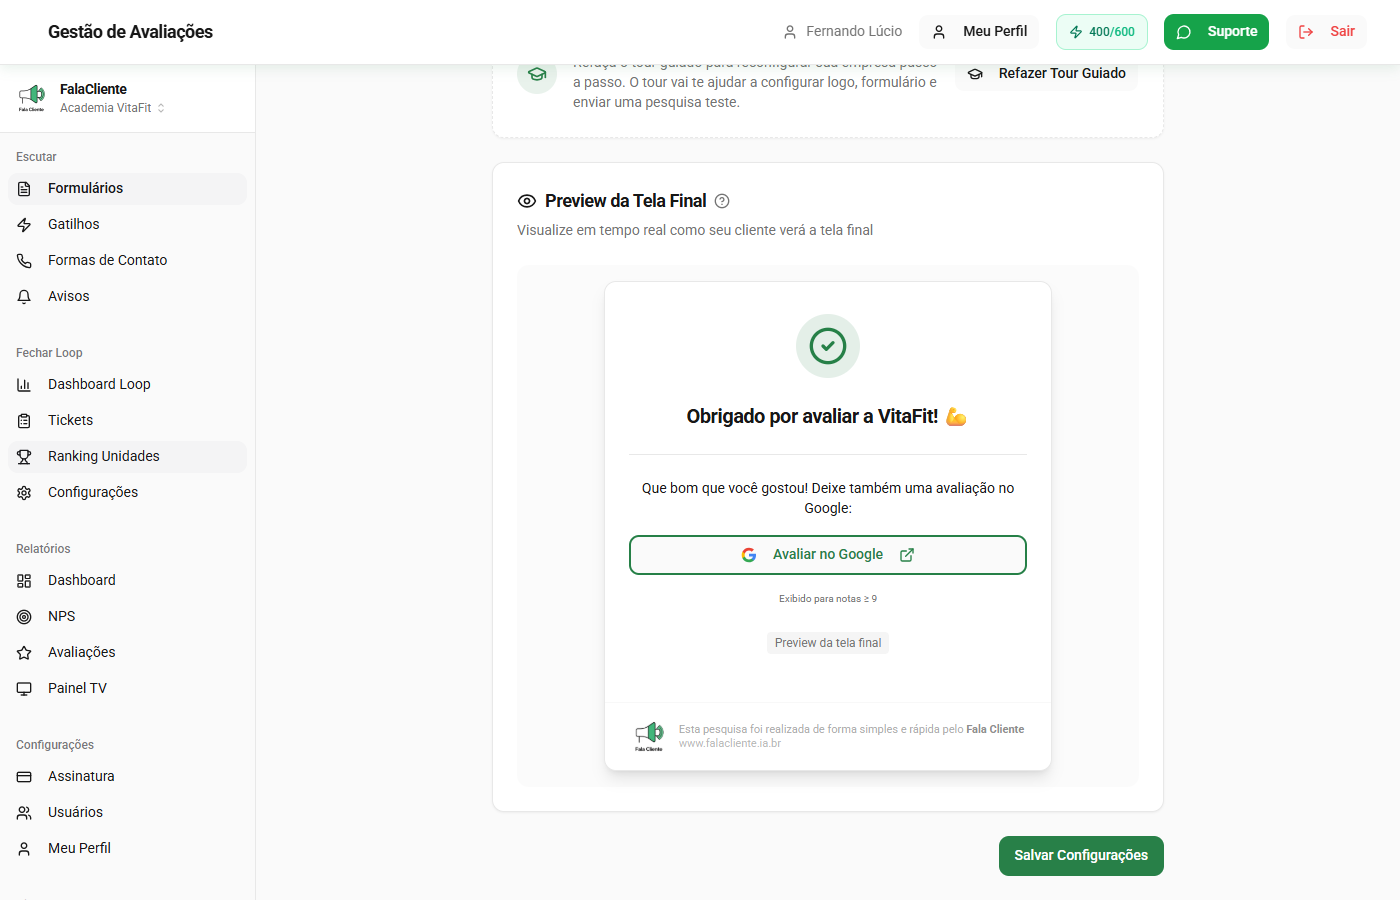Open the Formulários sidebar item
1400x900 pixels.
pos(86,189)
